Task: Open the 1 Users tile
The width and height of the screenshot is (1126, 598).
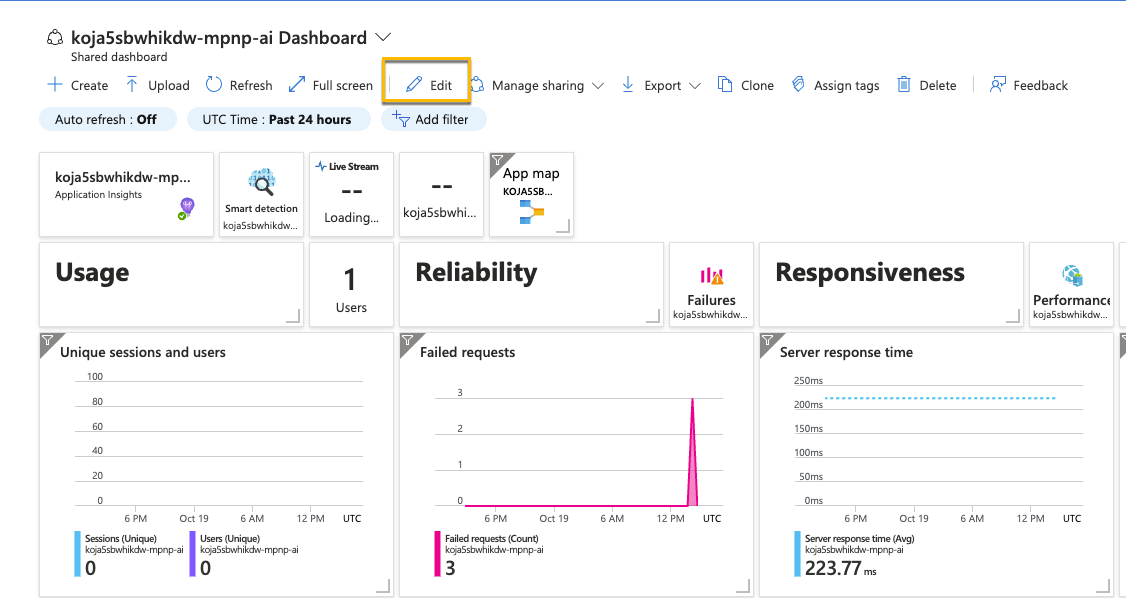Action: tap(351, 284)
